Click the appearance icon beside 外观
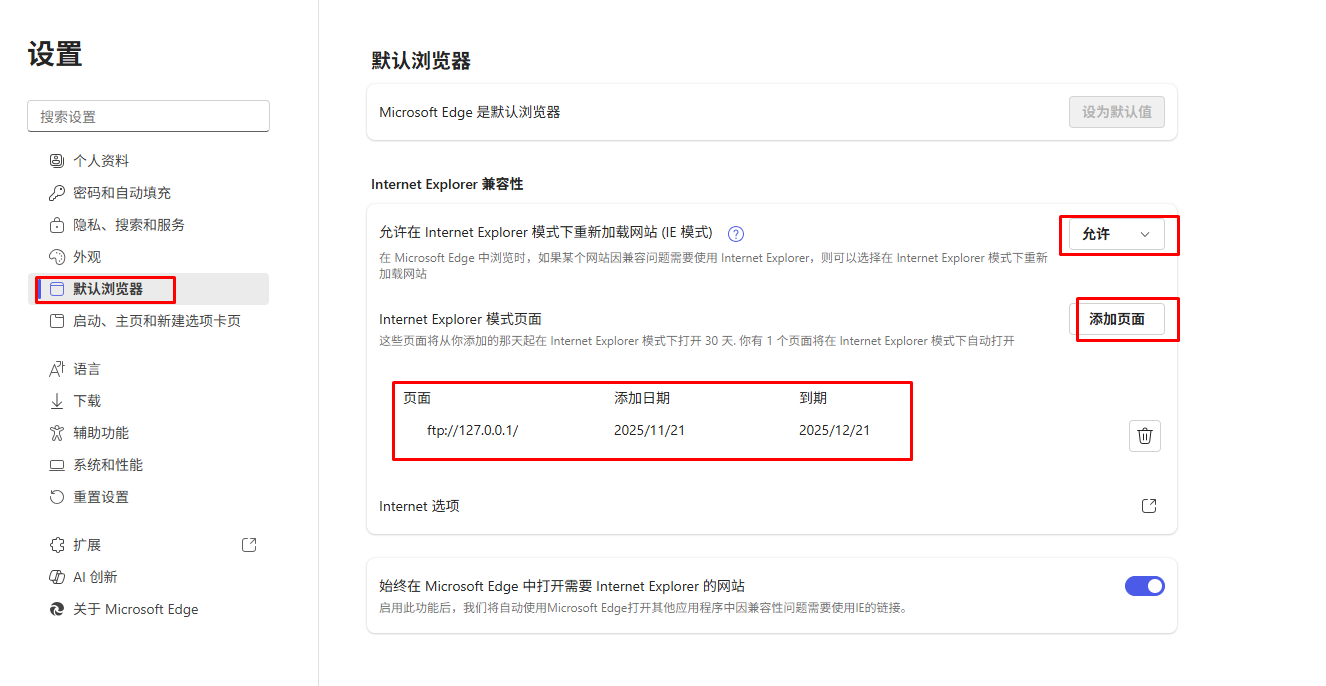 tap(57, 257)
